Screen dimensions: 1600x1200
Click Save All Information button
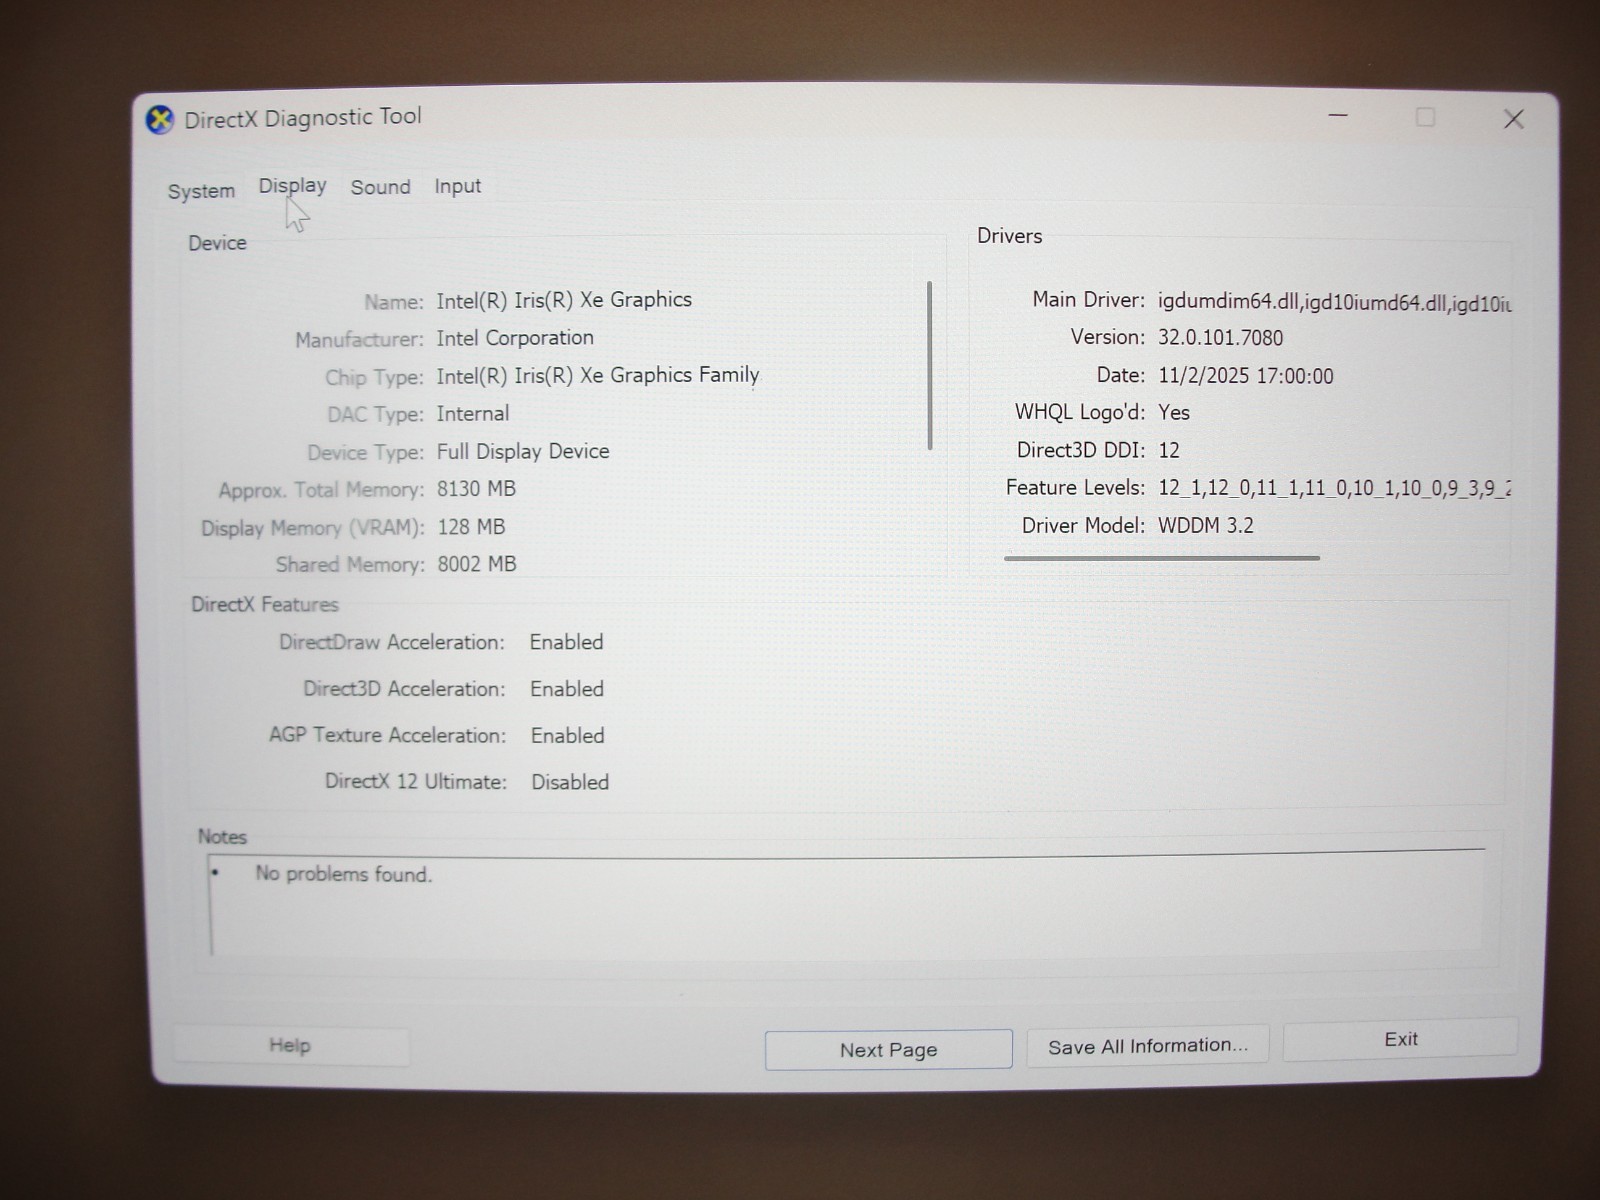(1148, 1046)
